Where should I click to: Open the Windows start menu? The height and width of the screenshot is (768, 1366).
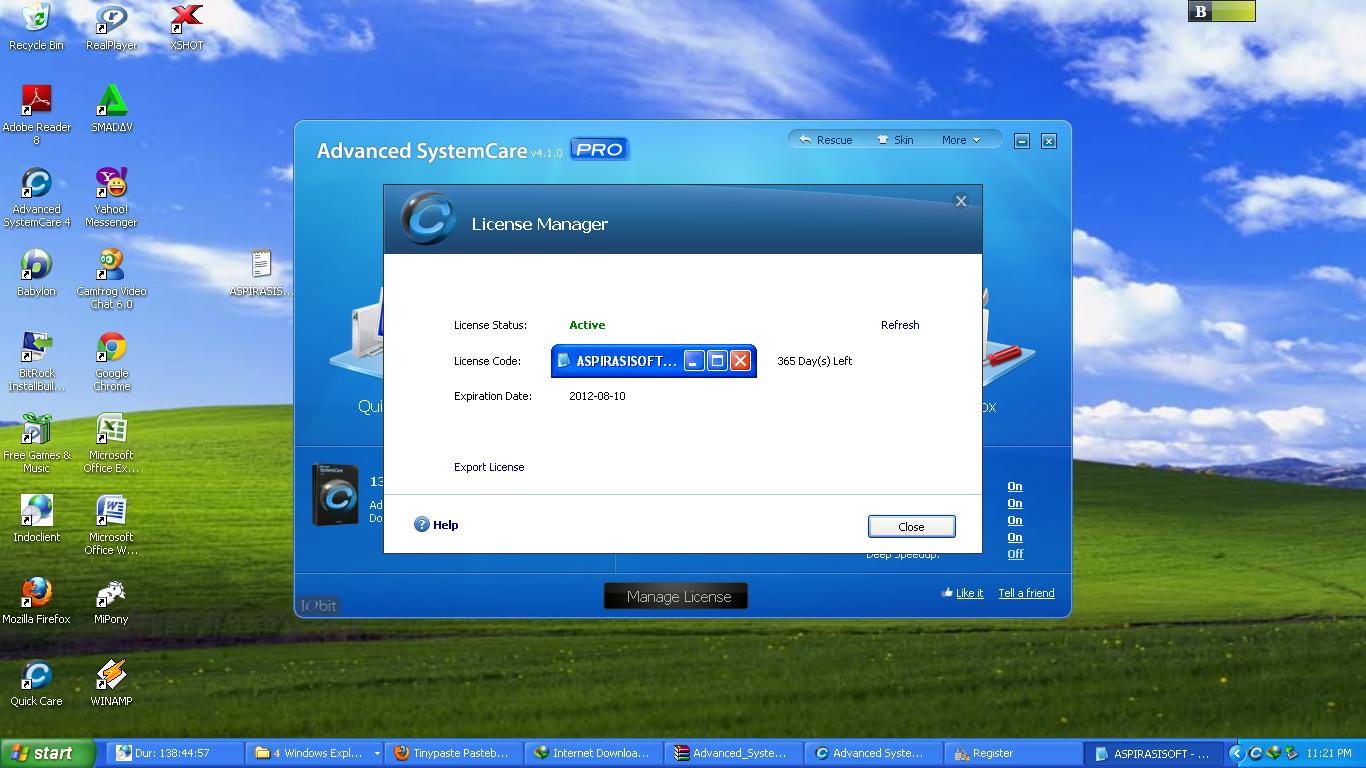click(48, 753)
